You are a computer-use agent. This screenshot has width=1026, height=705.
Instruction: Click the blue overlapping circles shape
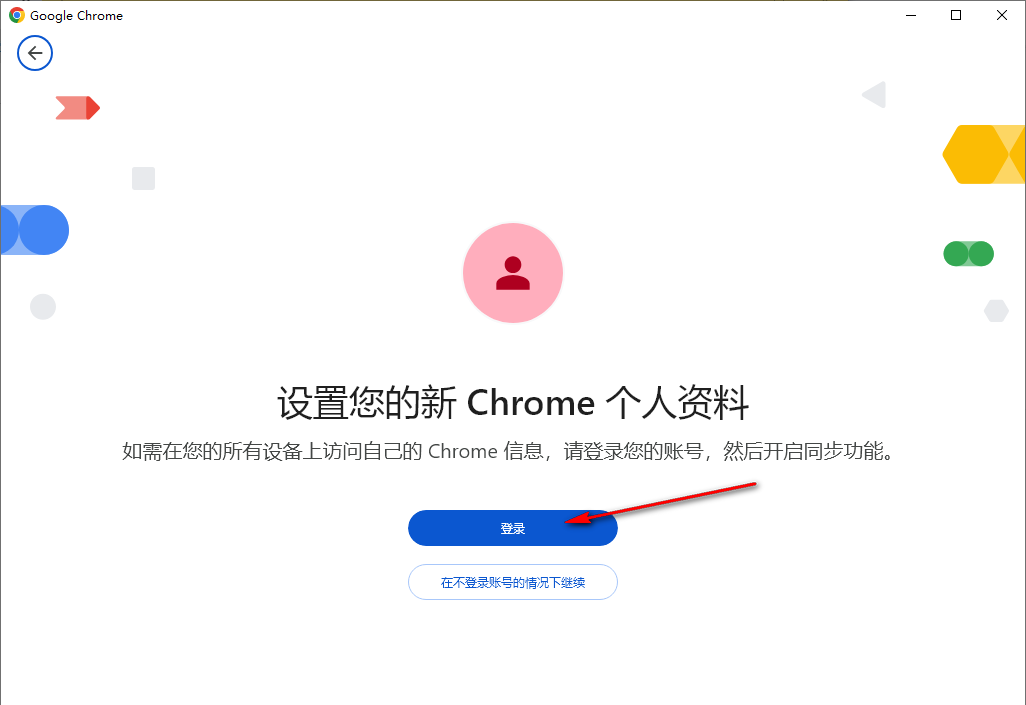coord(35,230)
